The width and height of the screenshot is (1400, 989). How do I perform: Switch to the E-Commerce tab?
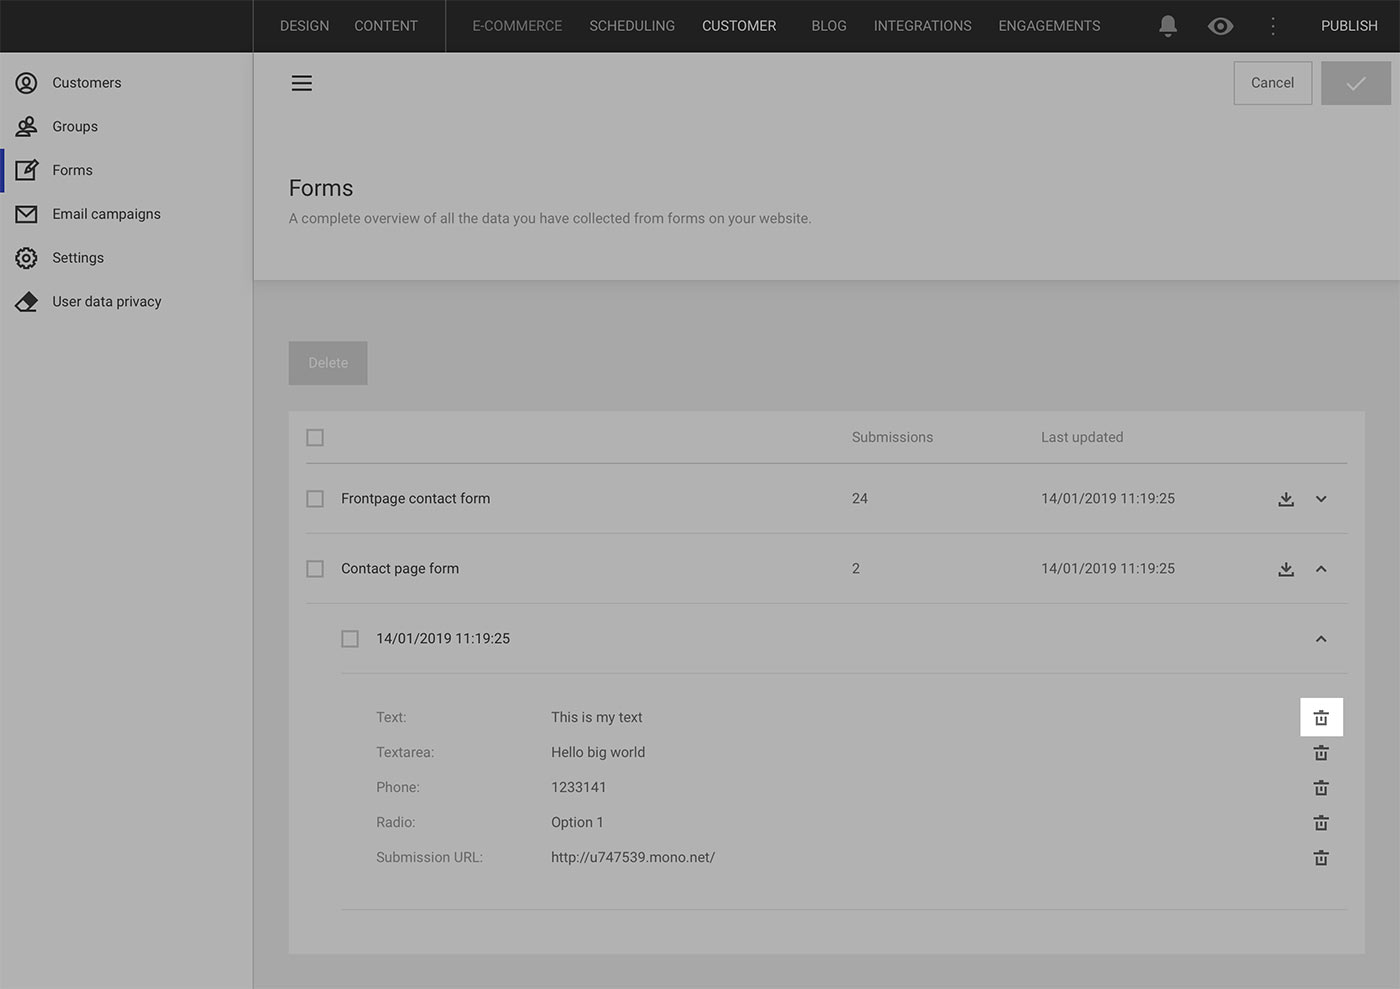517,25
